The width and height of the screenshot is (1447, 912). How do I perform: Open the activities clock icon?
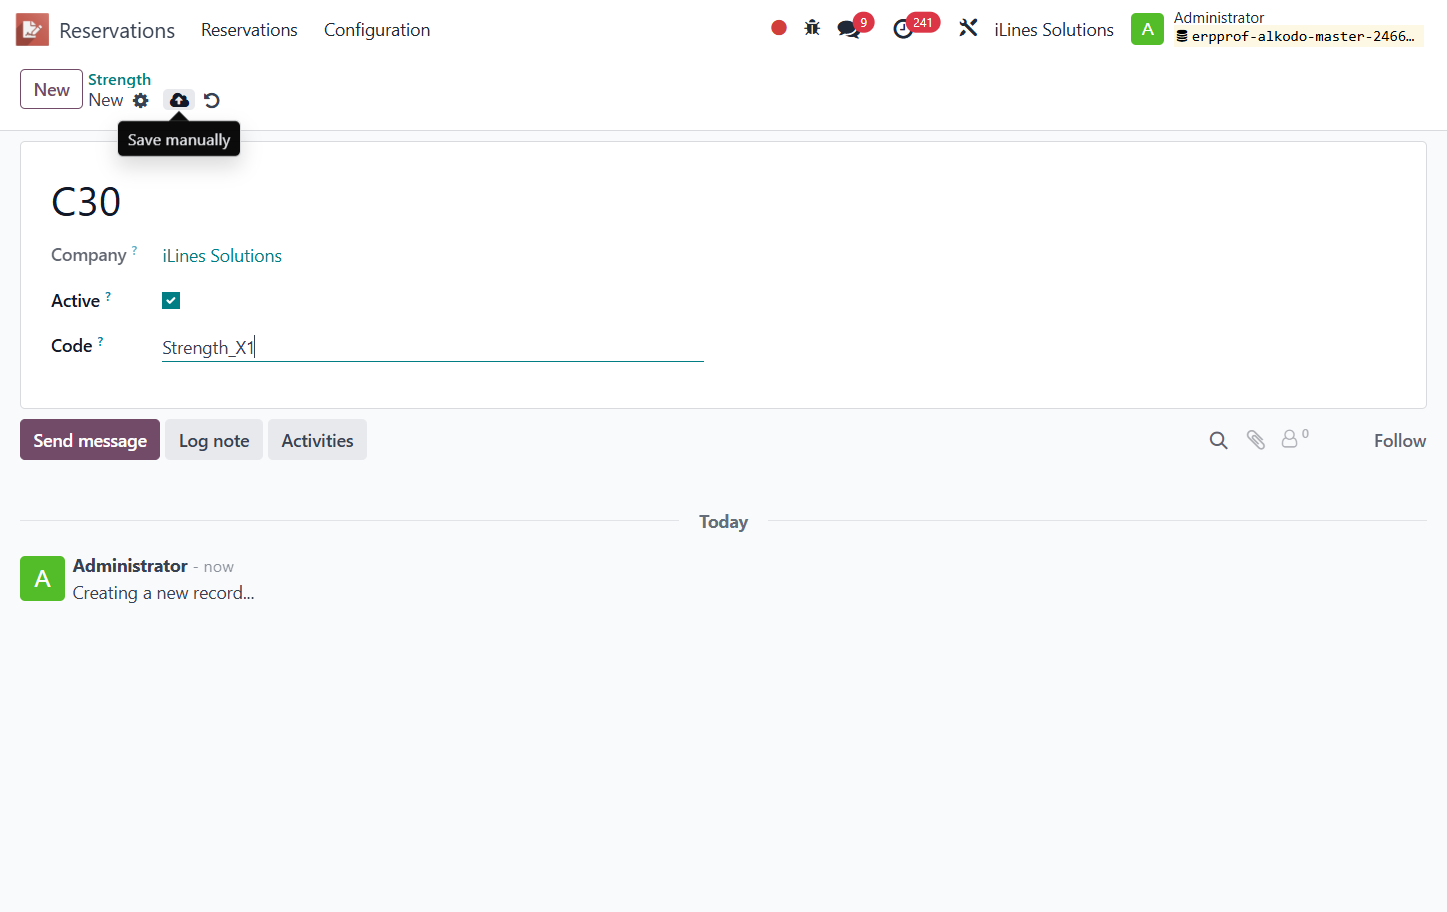(903, 29)
